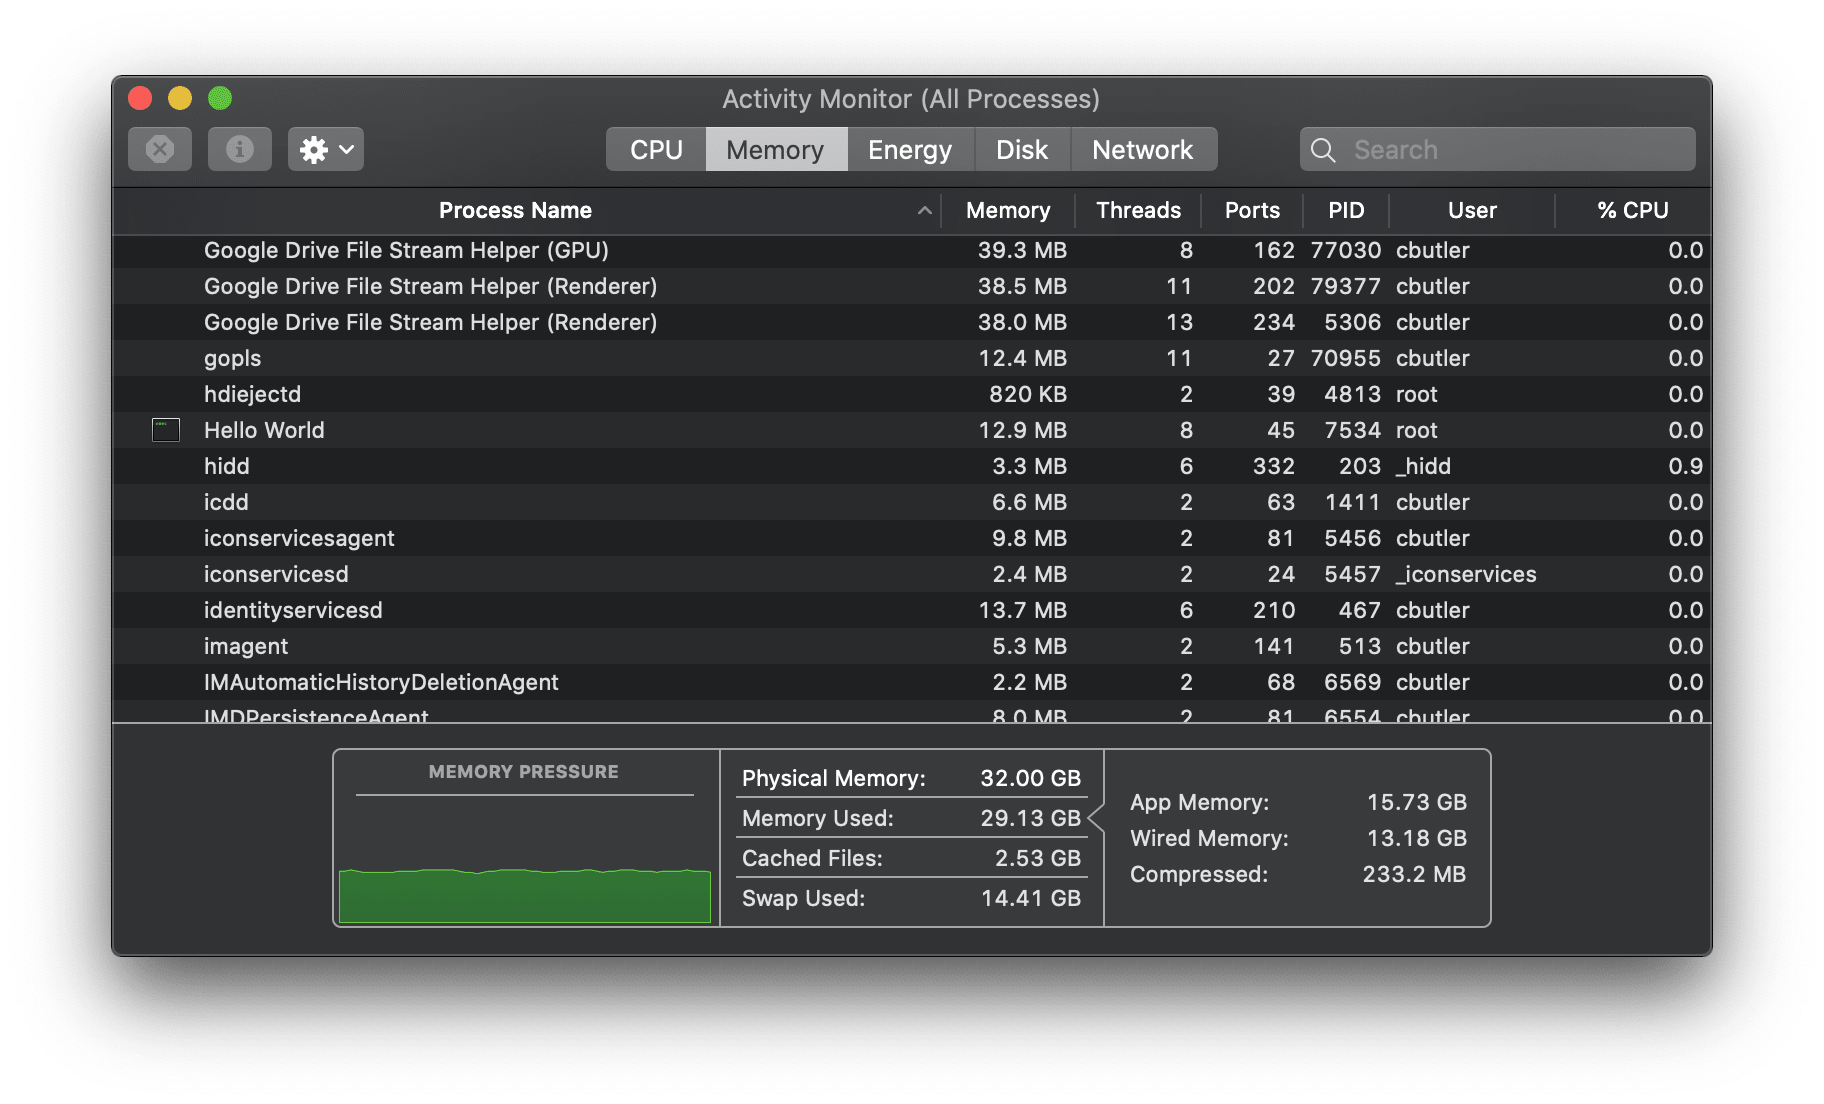Toggle sort direction arrow in Process Name header

coord(925,210)
